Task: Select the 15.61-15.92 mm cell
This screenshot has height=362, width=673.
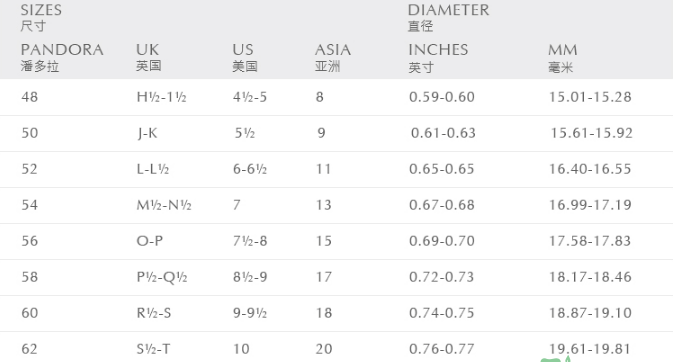Action: click(x=591, y=133)
